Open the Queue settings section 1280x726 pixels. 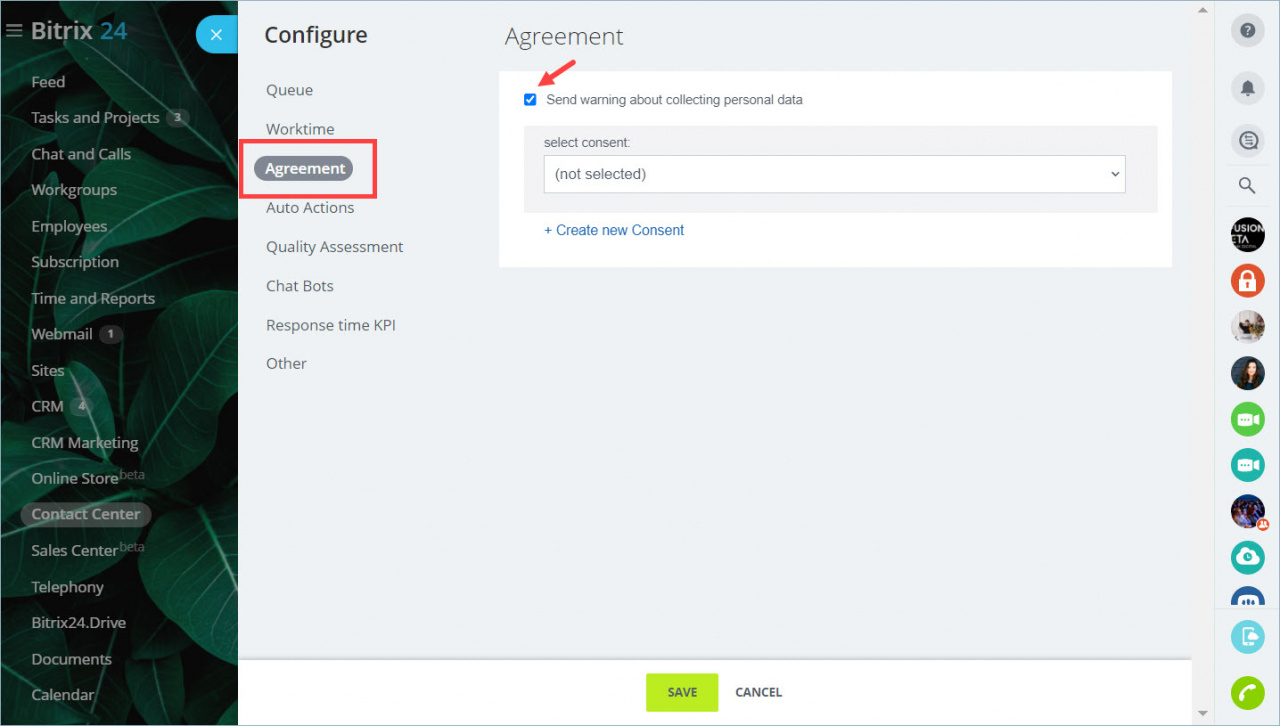pyautogui.click(x=289, y=90)
